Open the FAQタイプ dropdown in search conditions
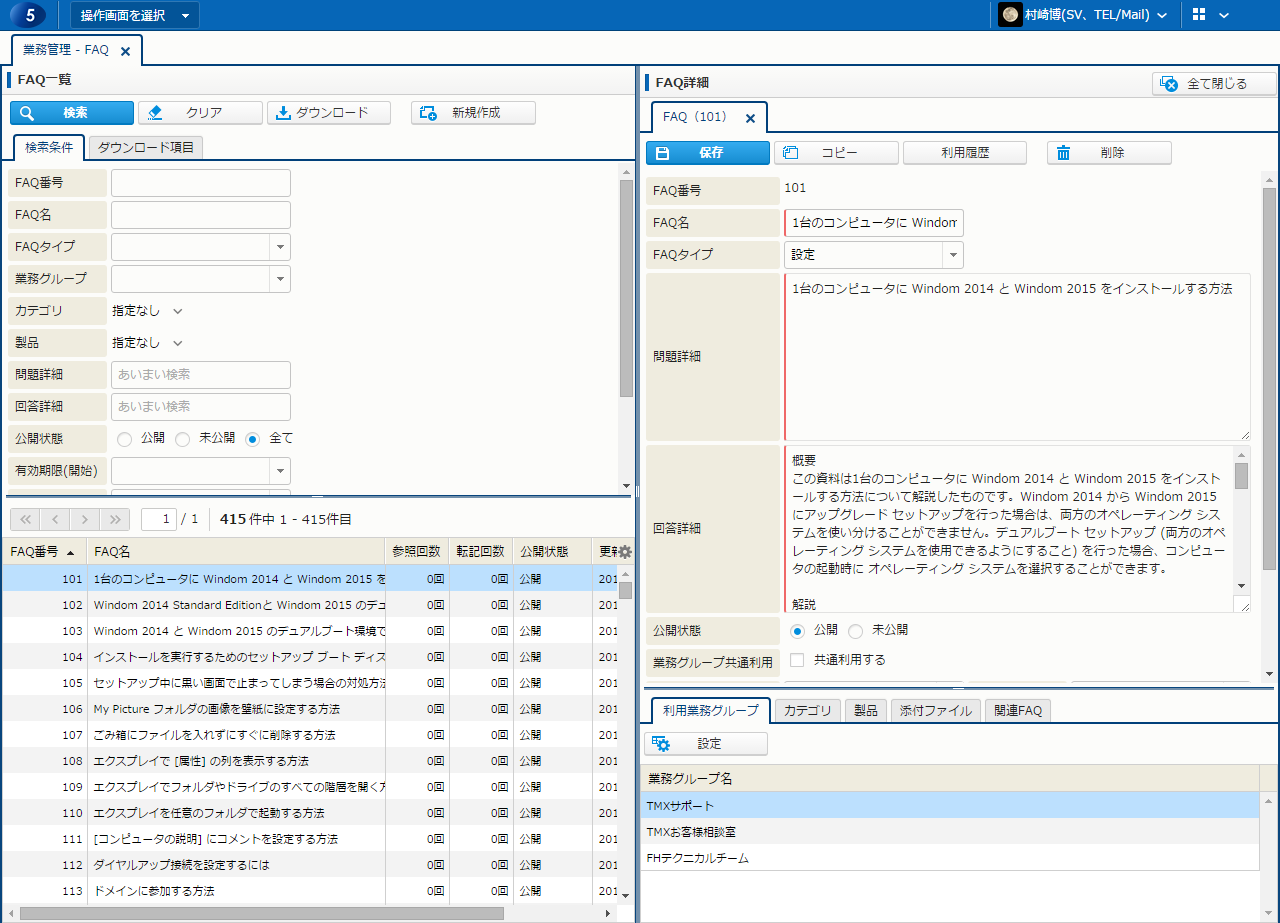The height and width of the screenshot is (923, 1280). 280,247
